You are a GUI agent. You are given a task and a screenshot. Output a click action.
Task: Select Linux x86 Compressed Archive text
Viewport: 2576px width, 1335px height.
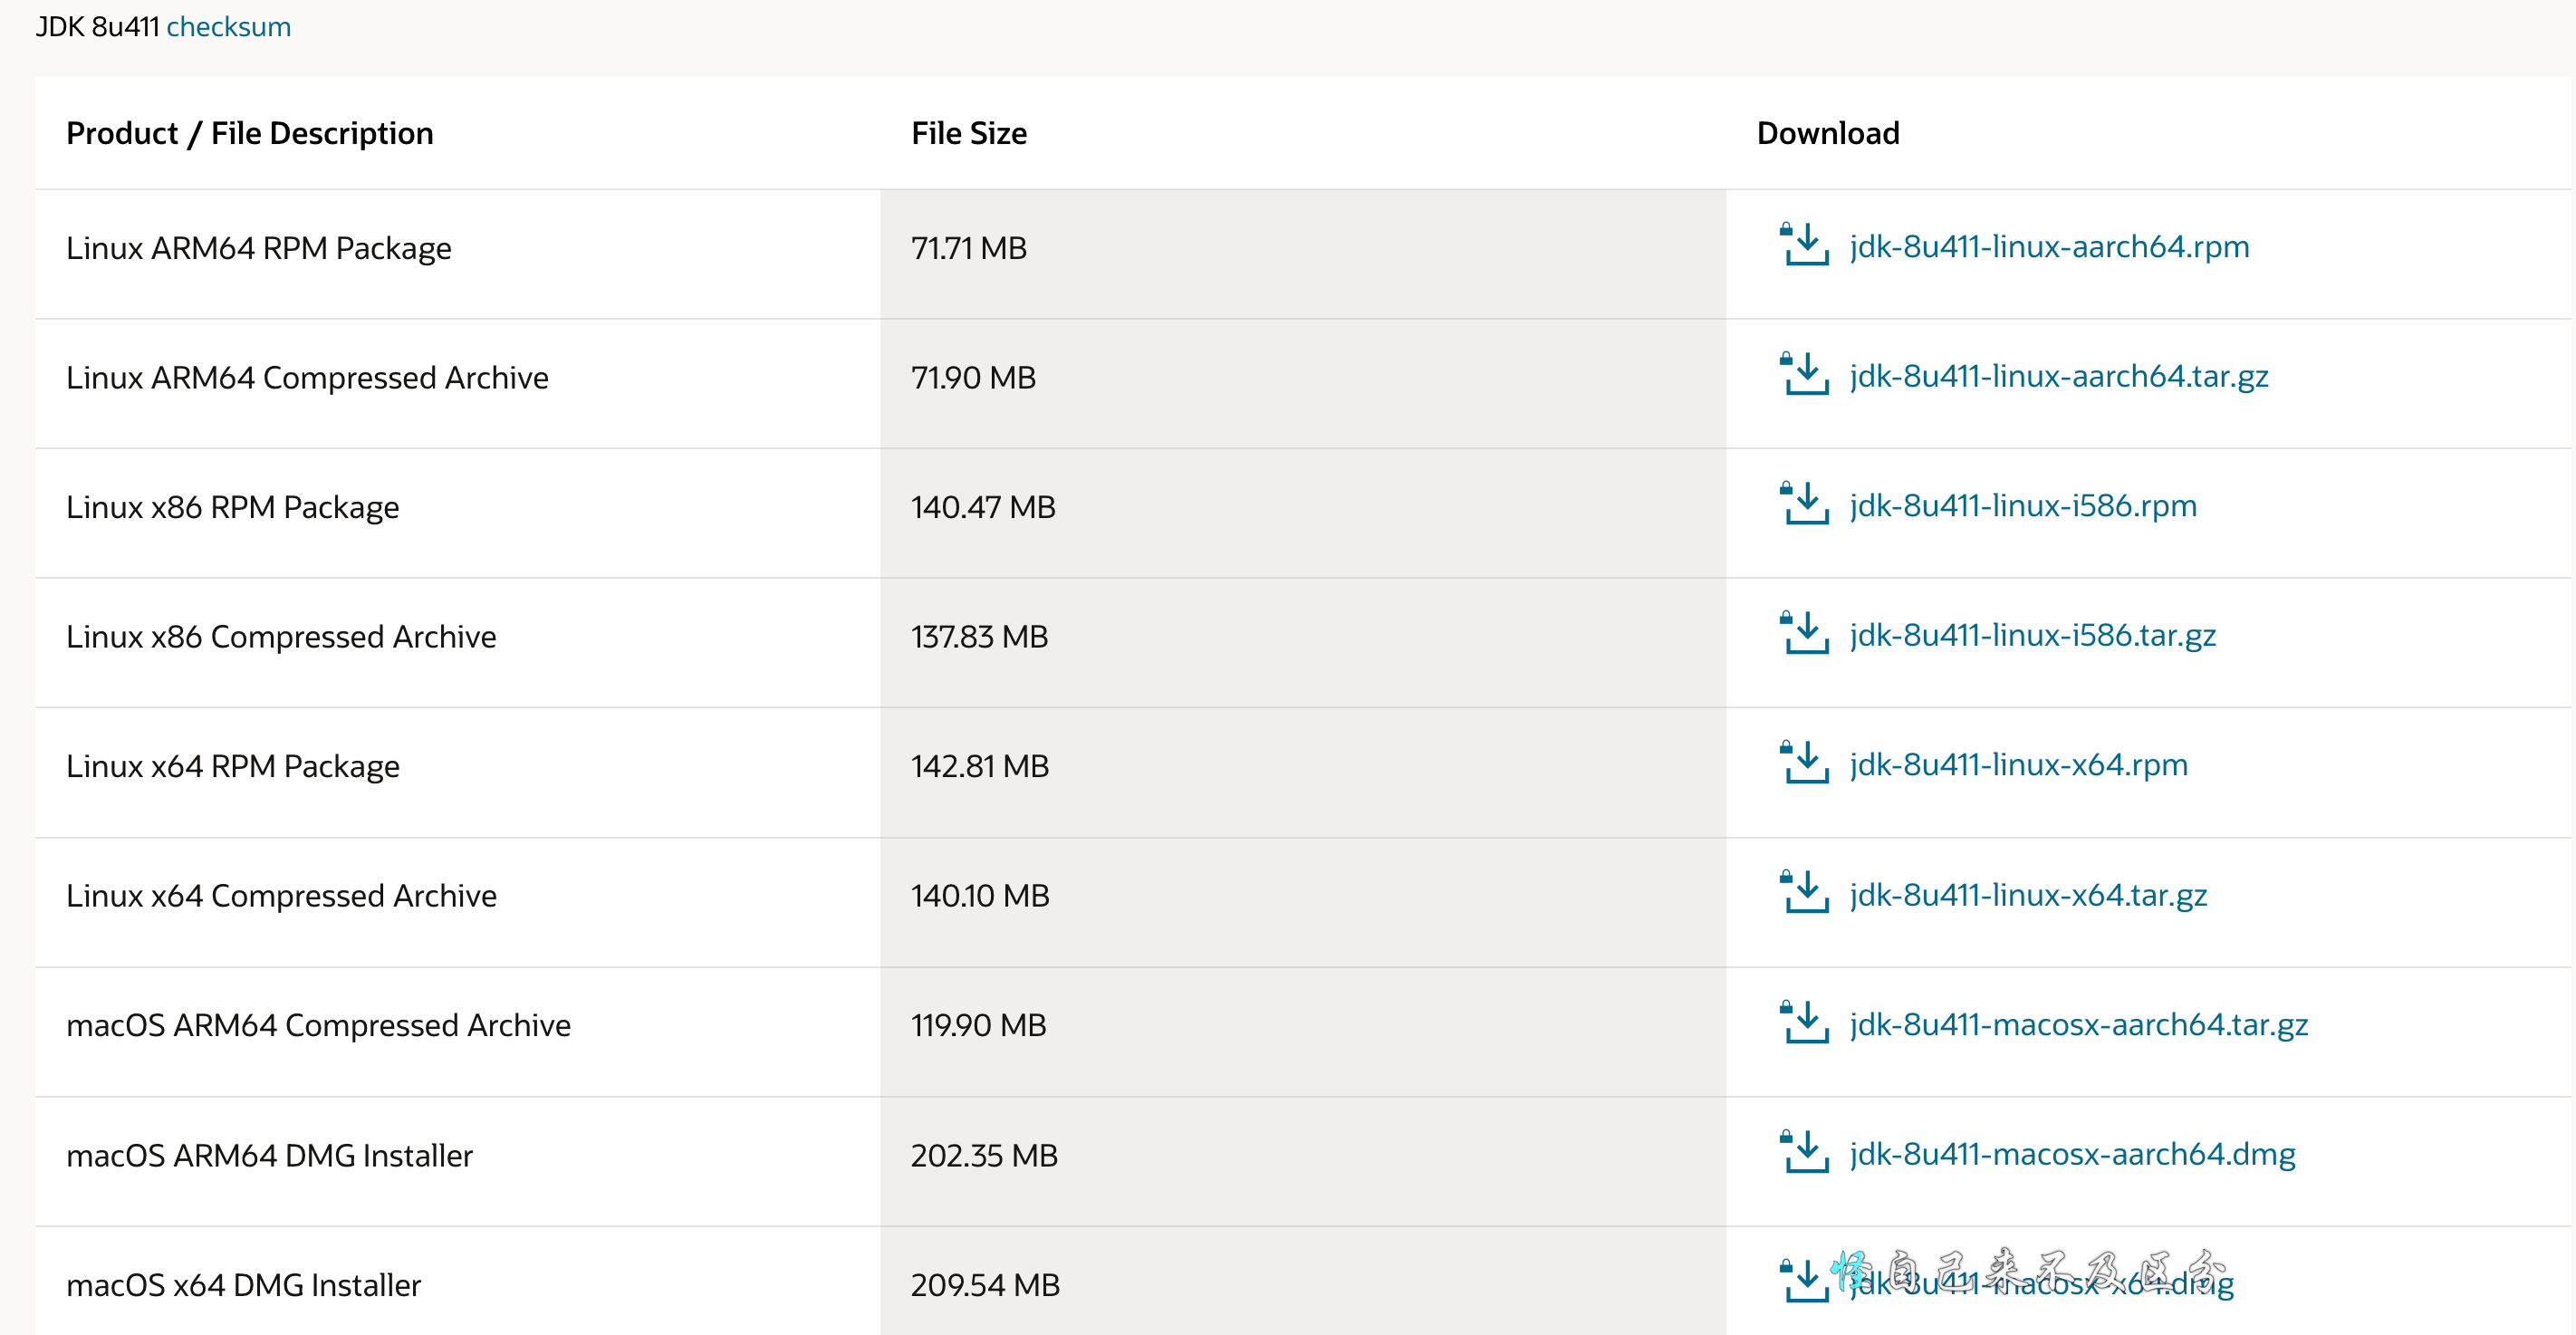(281, 636)
